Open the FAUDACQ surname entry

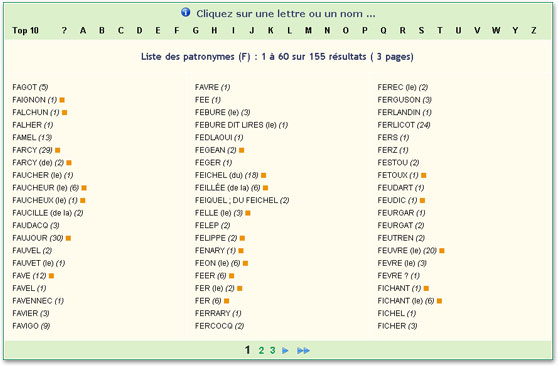[x=36, y=225]
